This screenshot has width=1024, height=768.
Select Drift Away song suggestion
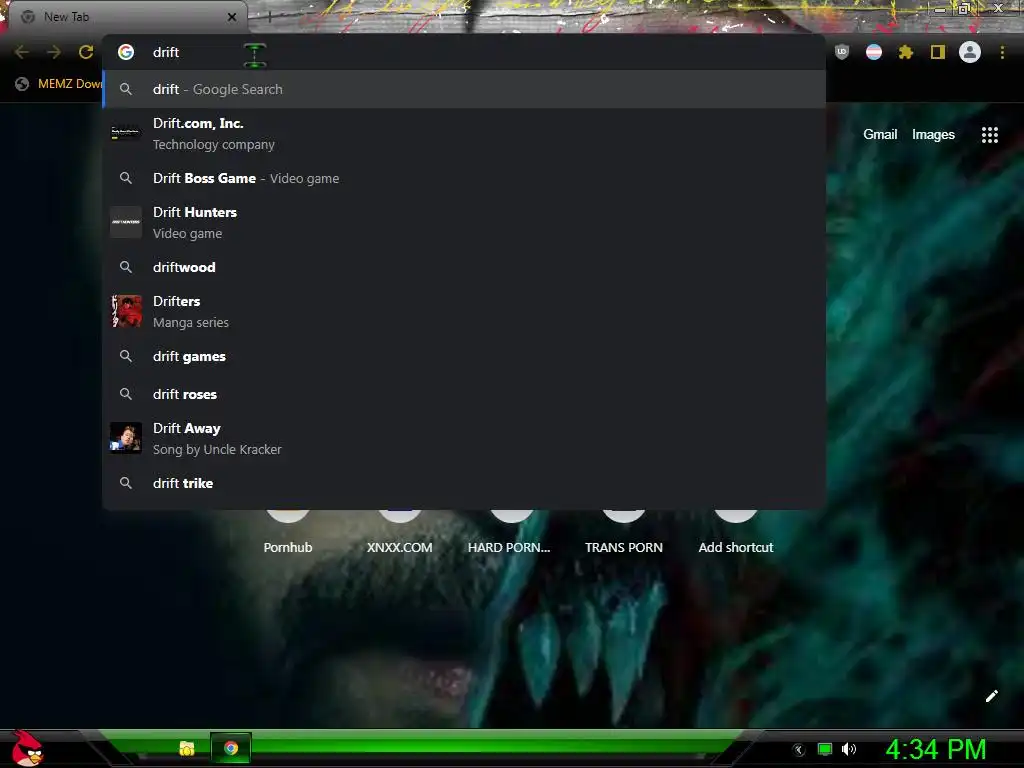pyautogui.click(x=464, y=438)
